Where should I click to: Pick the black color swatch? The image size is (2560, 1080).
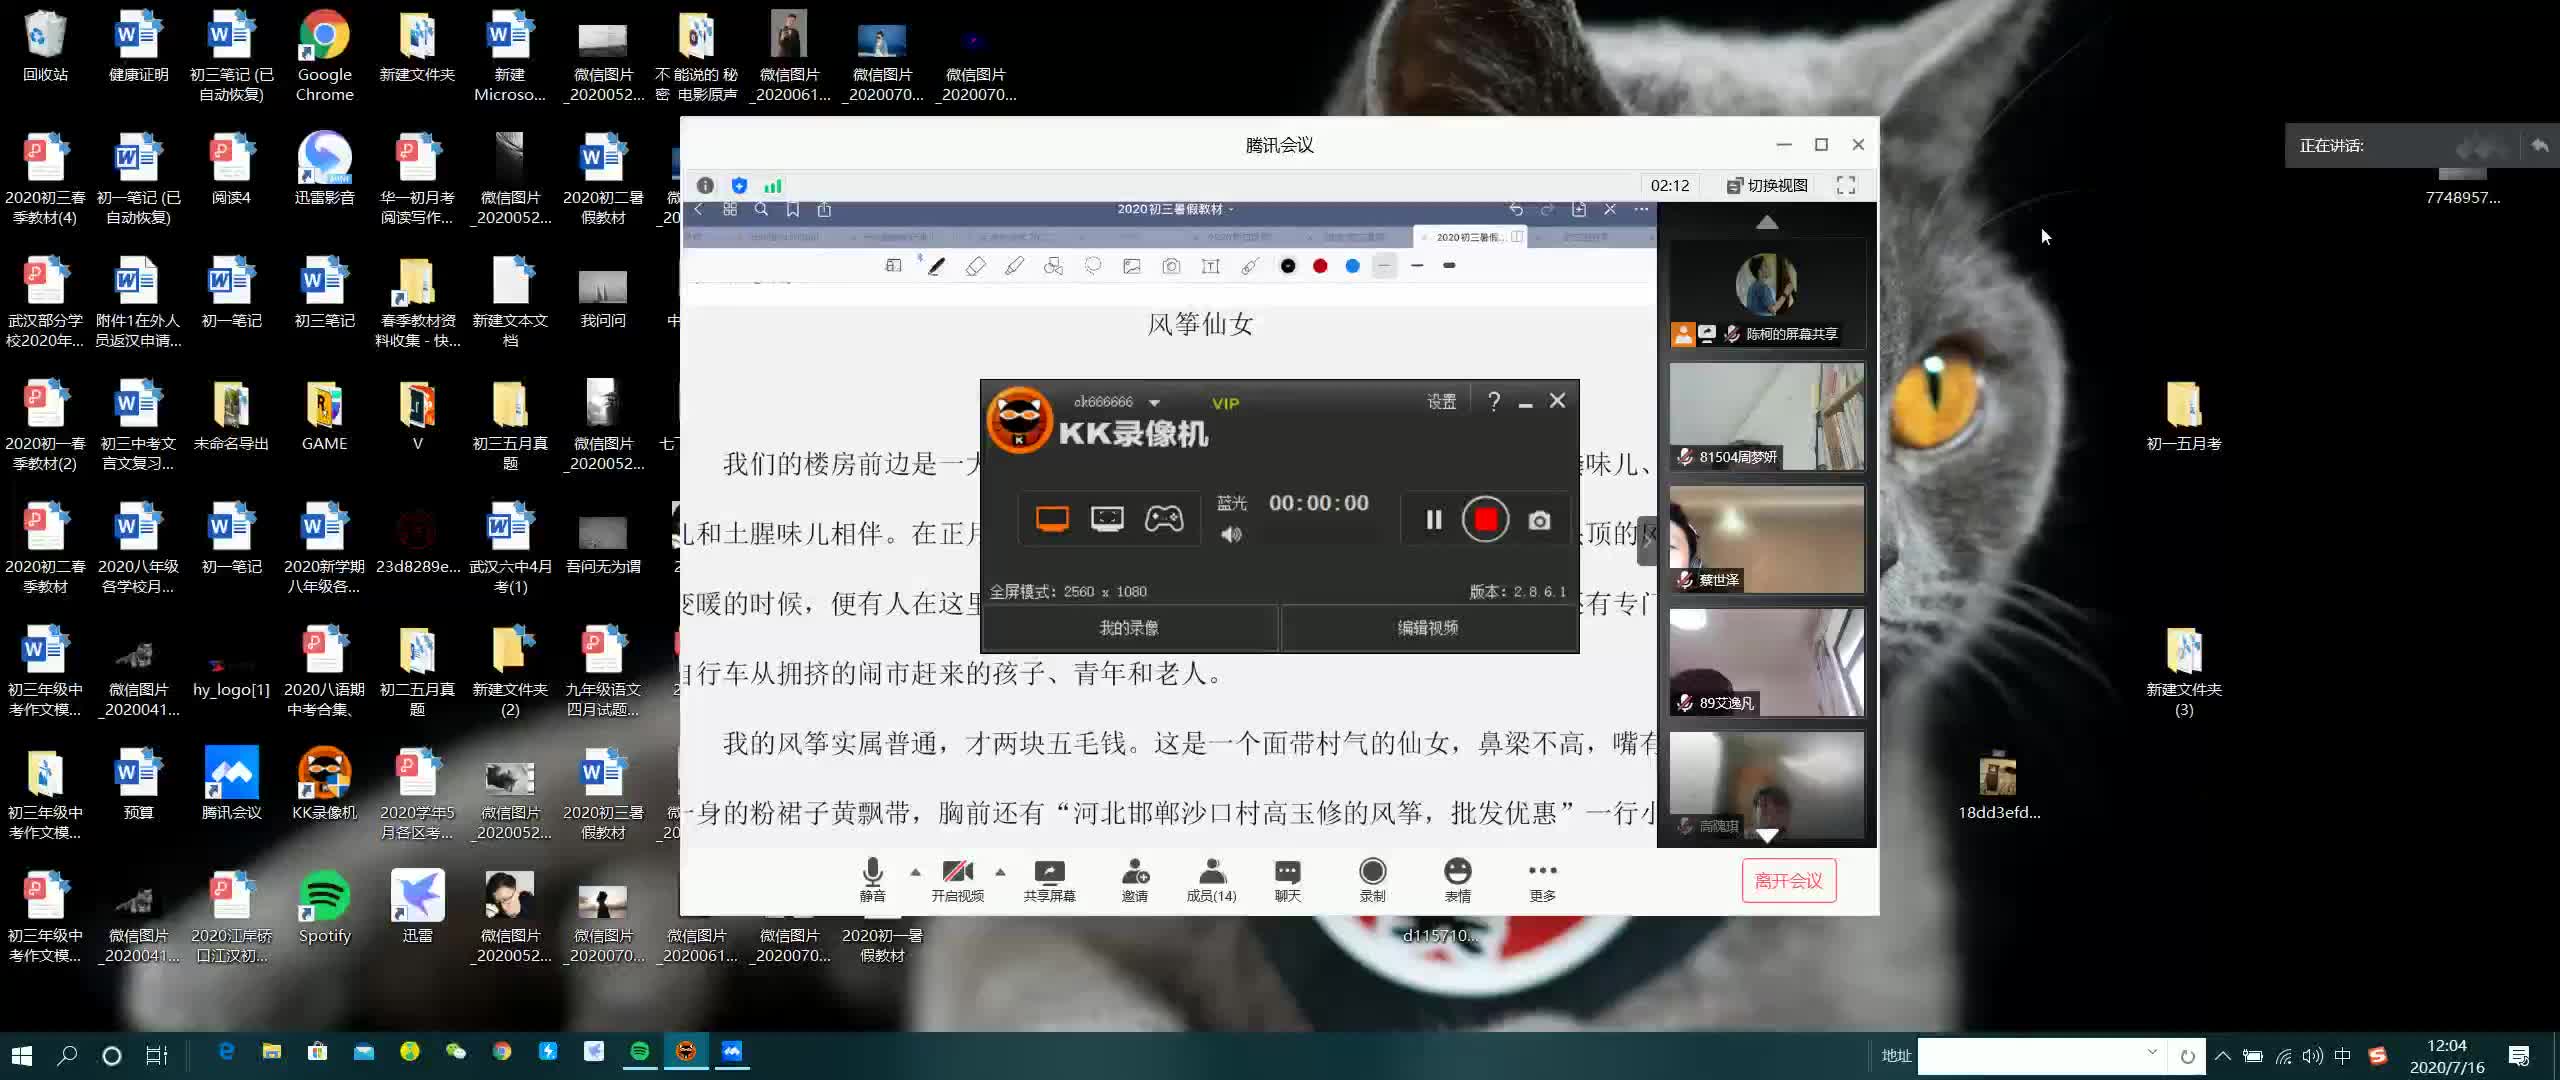(x=1288, y=266)
